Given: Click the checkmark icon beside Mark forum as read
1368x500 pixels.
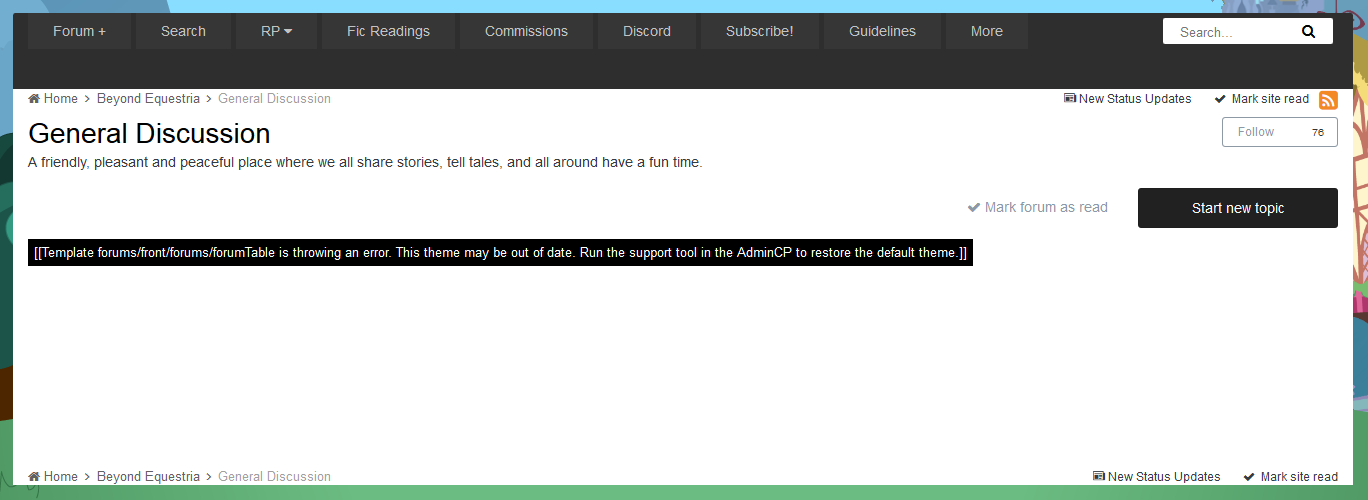Looking at the screenshot, I should click(974, 208).
